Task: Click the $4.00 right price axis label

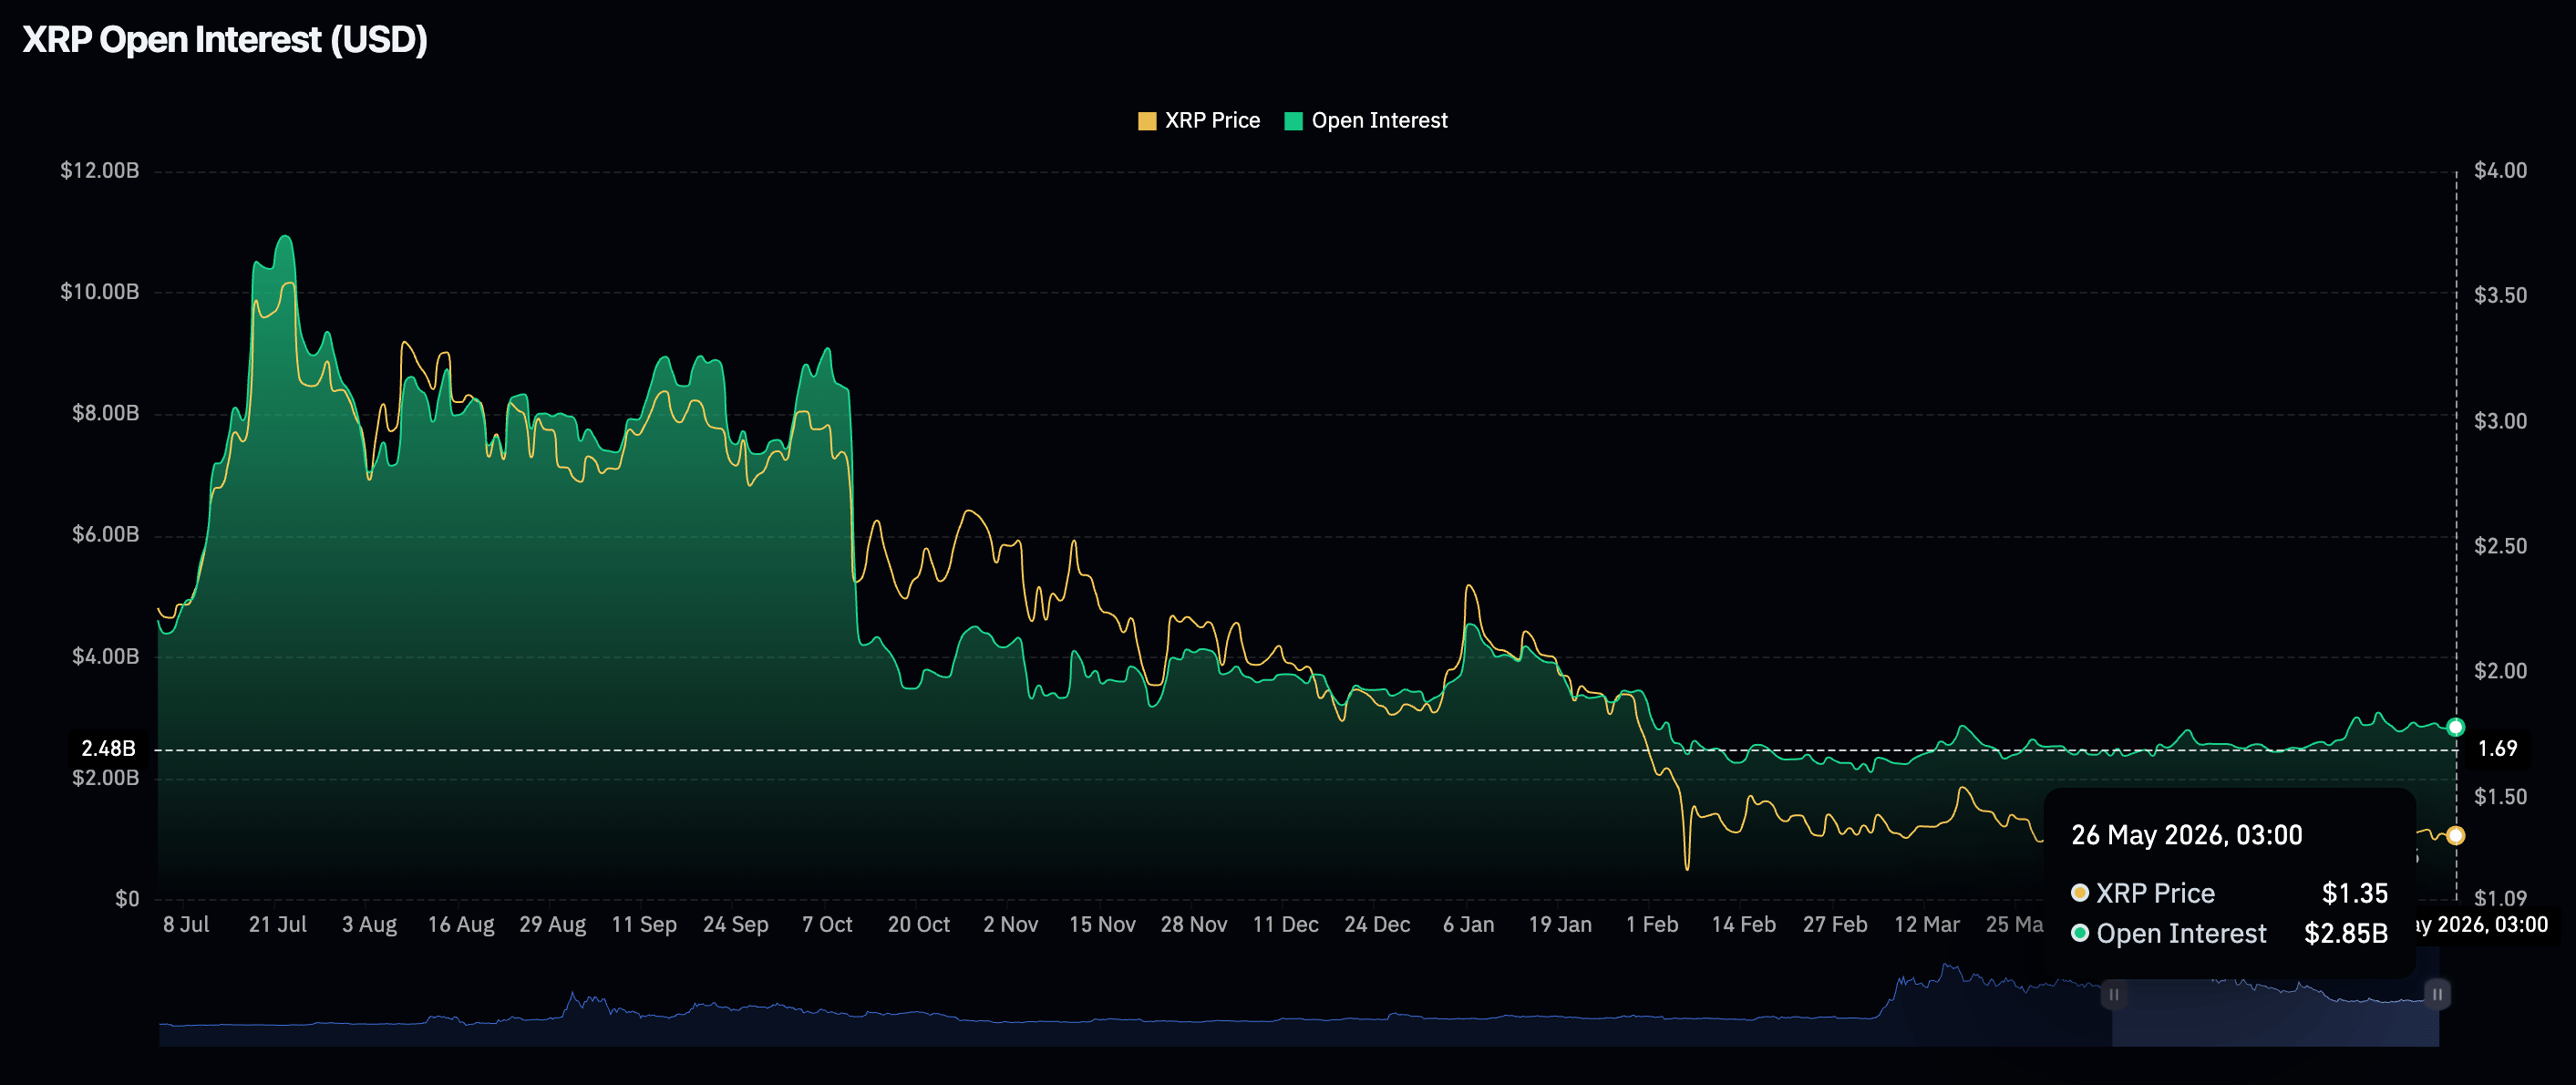Action: click(x=2500, y=170)
